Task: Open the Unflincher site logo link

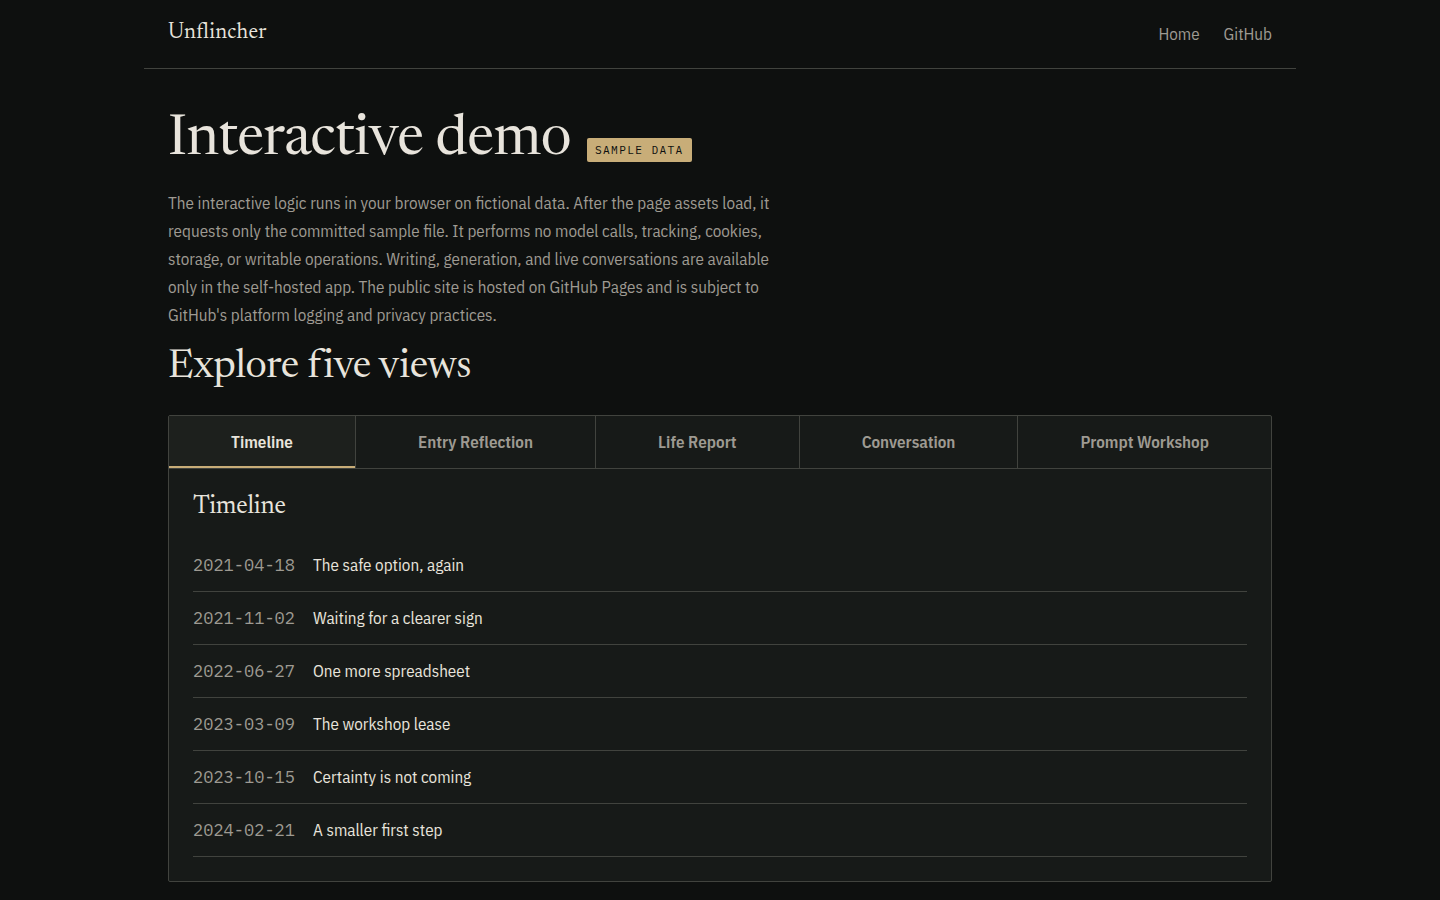Action: pos(217,31)
